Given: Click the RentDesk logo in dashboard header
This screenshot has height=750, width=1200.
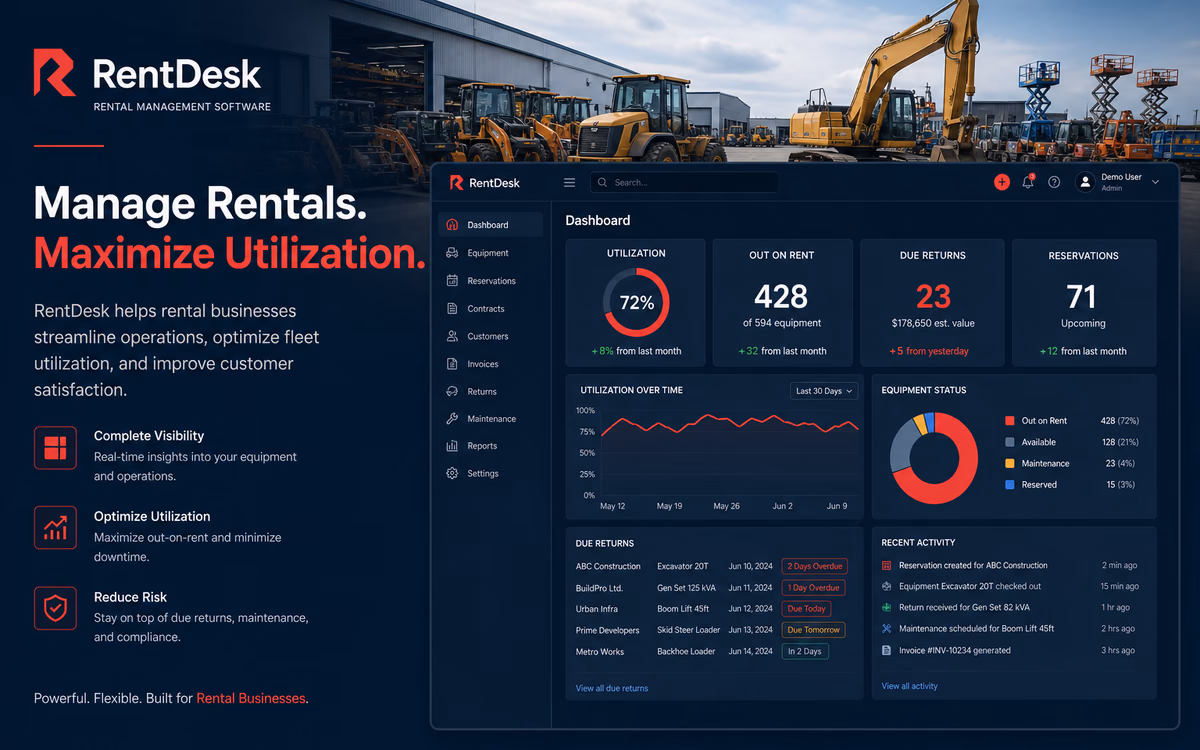Looking at the screenshot, I should click(x=485, y=182).
